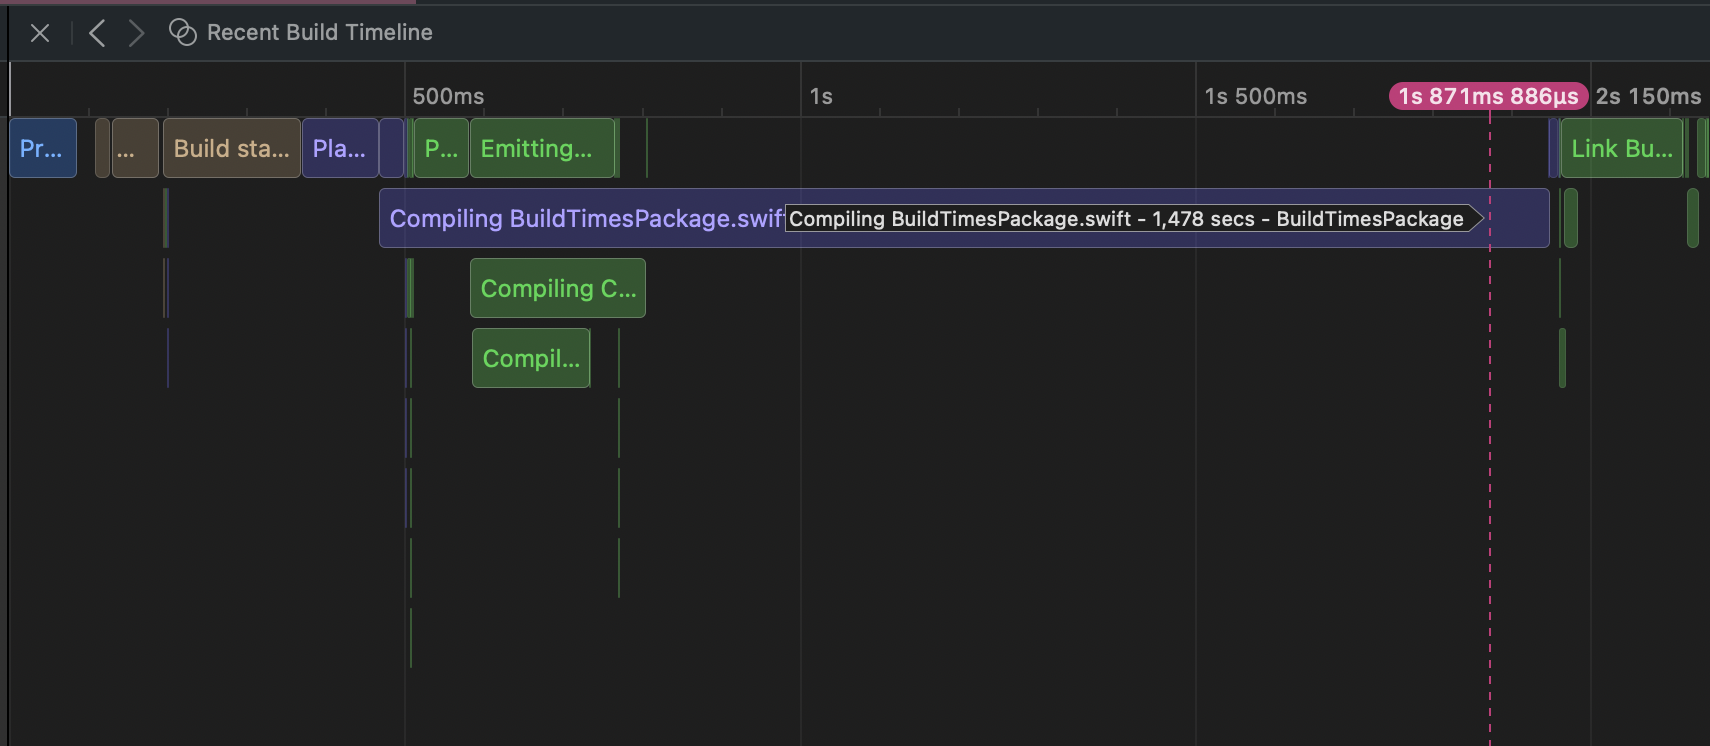This screenshot has height=746, width=1710.
Task: Go forward using the right chevron
Action: click(137, 33)
